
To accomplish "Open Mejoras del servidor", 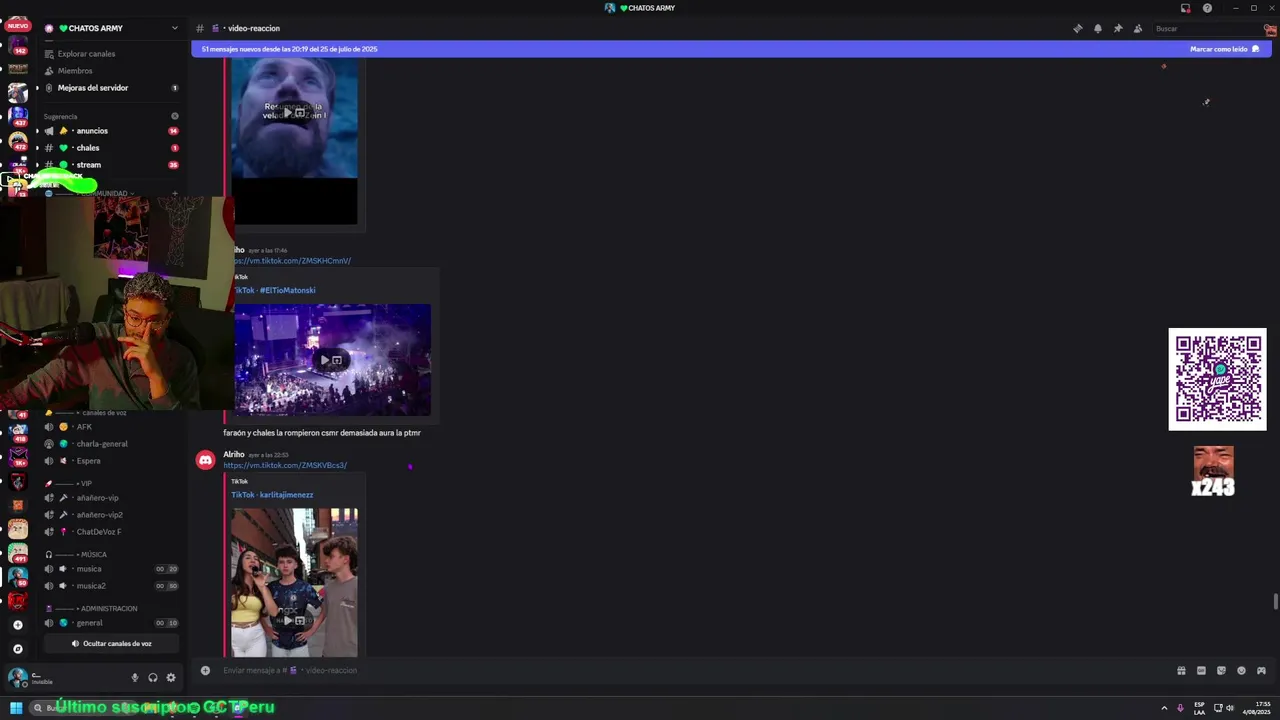I will tap(111, 88).
